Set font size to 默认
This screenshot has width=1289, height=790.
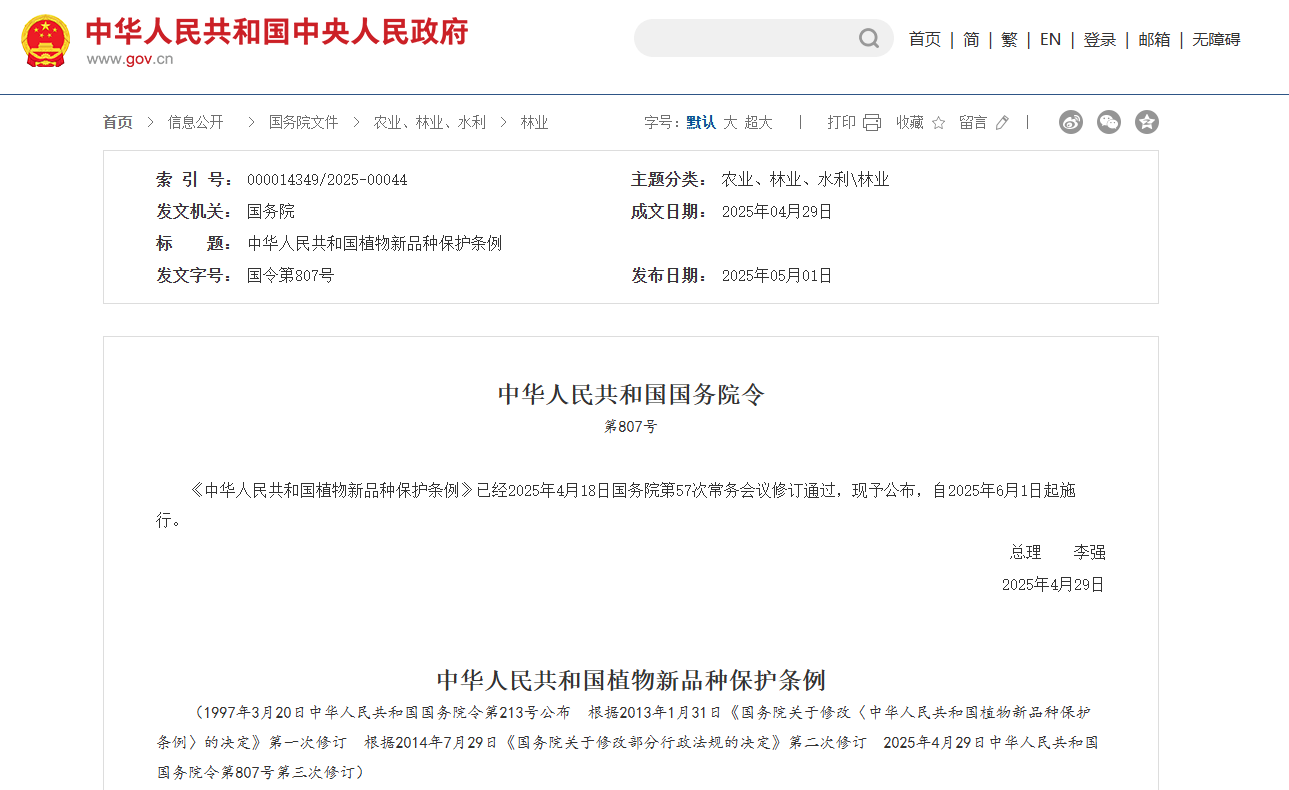(701, 122)
